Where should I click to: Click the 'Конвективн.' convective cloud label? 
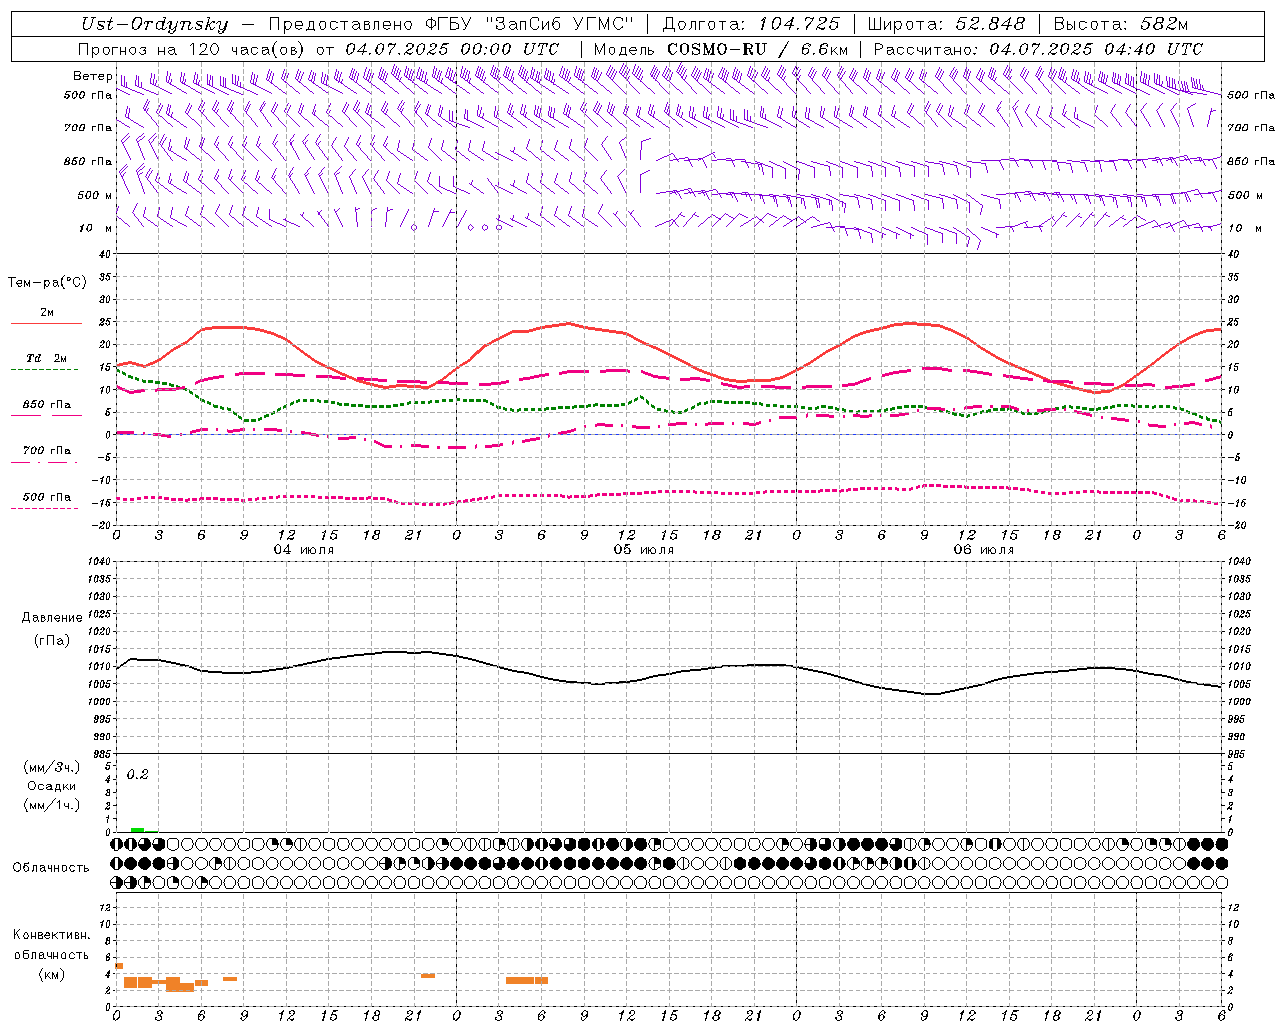click(52, 935)
